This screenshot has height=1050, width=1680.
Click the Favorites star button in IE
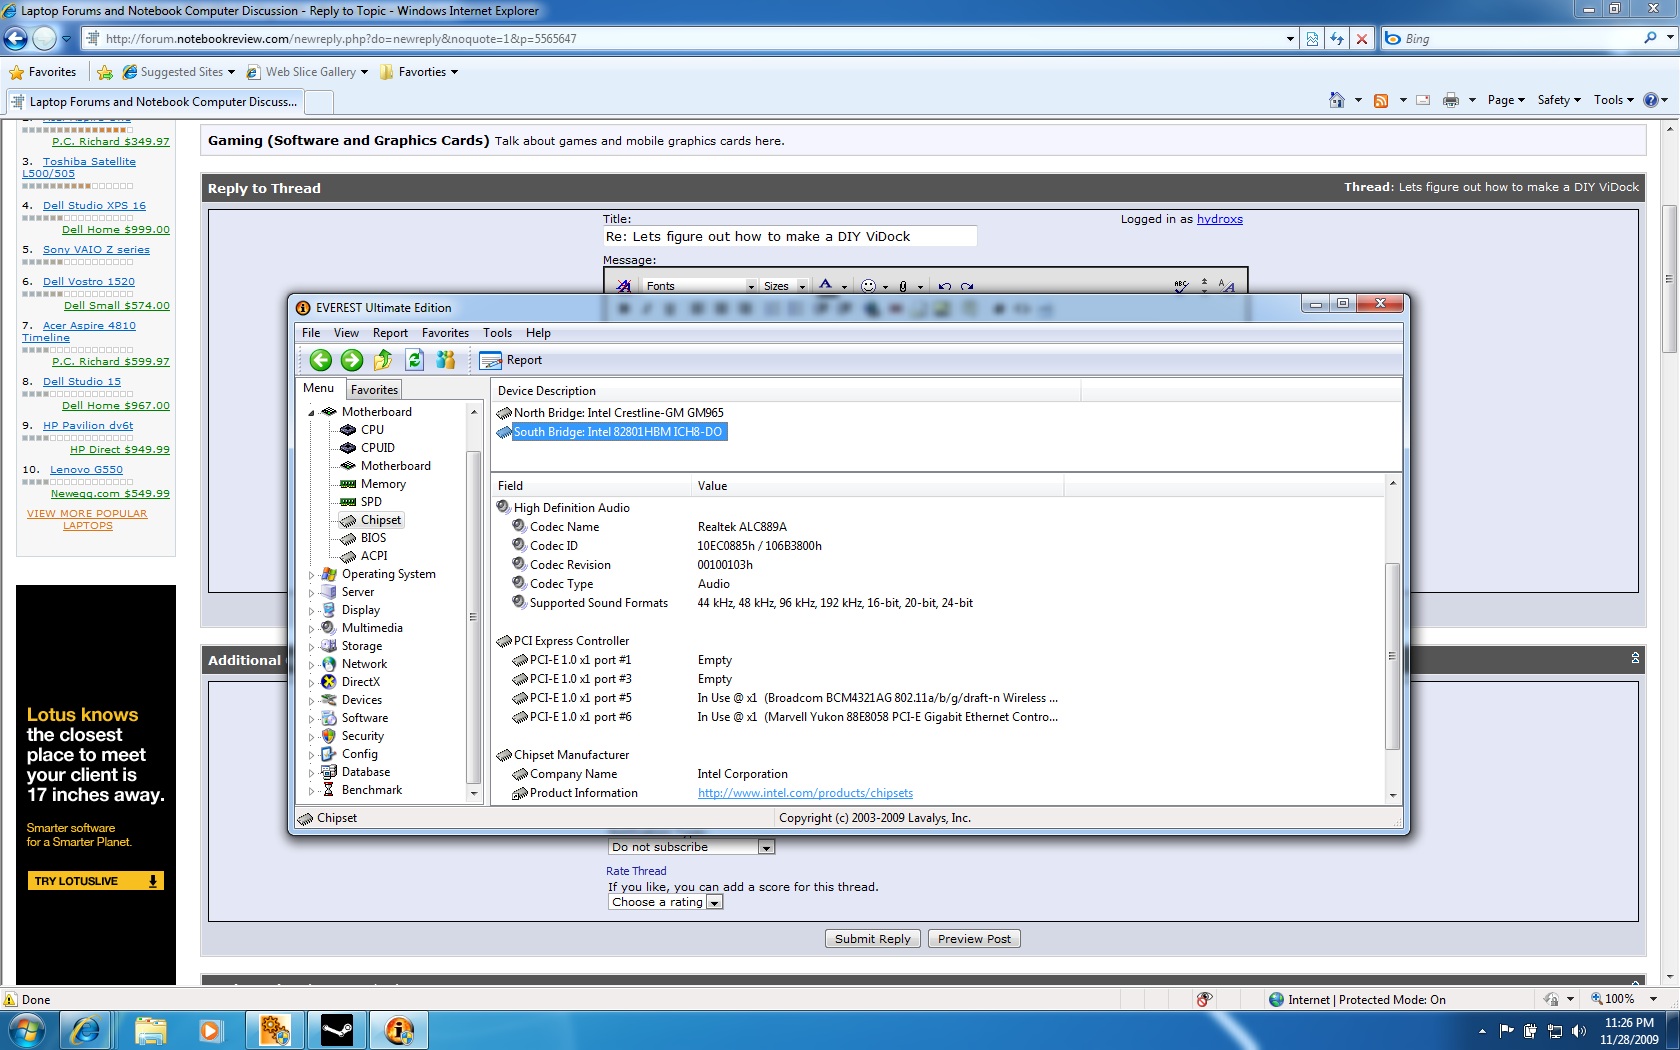coord(43,72)
